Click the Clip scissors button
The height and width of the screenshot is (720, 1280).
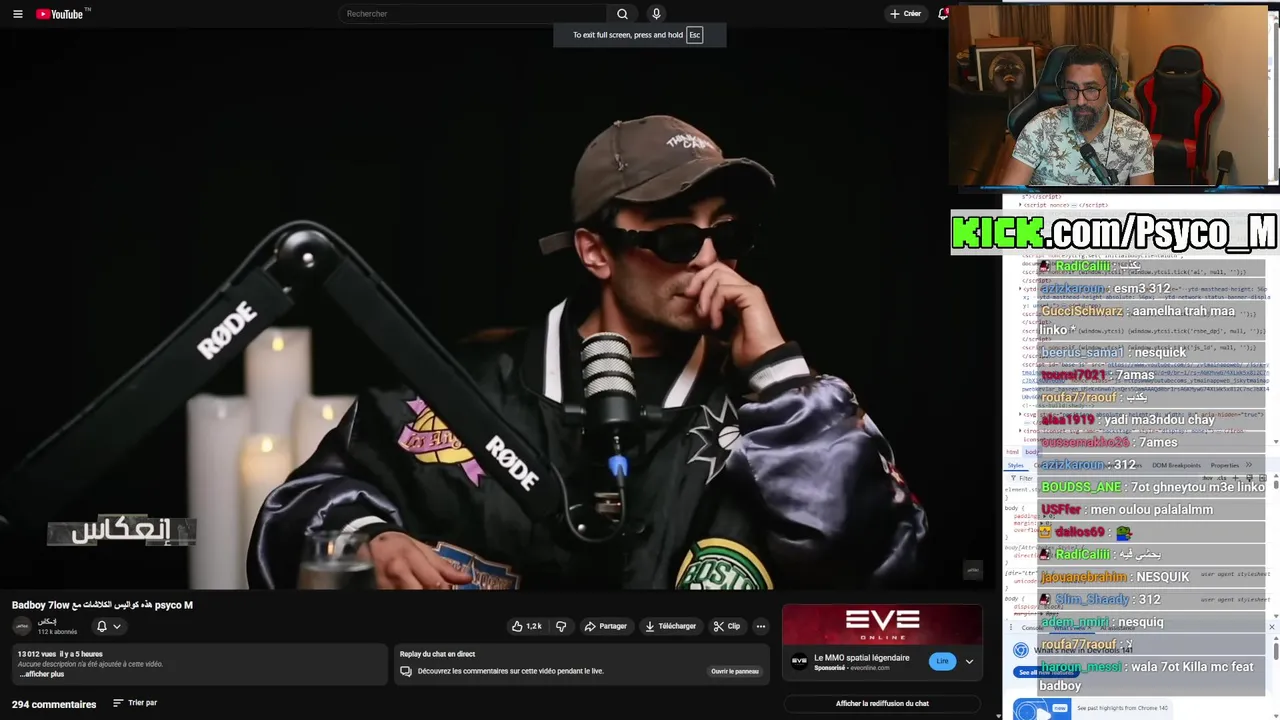point(727,626)
